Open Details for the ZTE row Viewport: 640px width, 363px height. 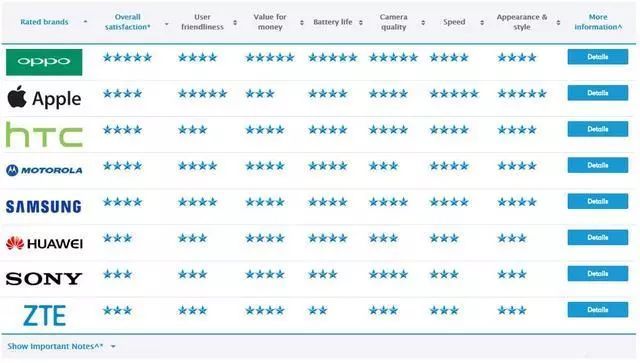[598, 310]
